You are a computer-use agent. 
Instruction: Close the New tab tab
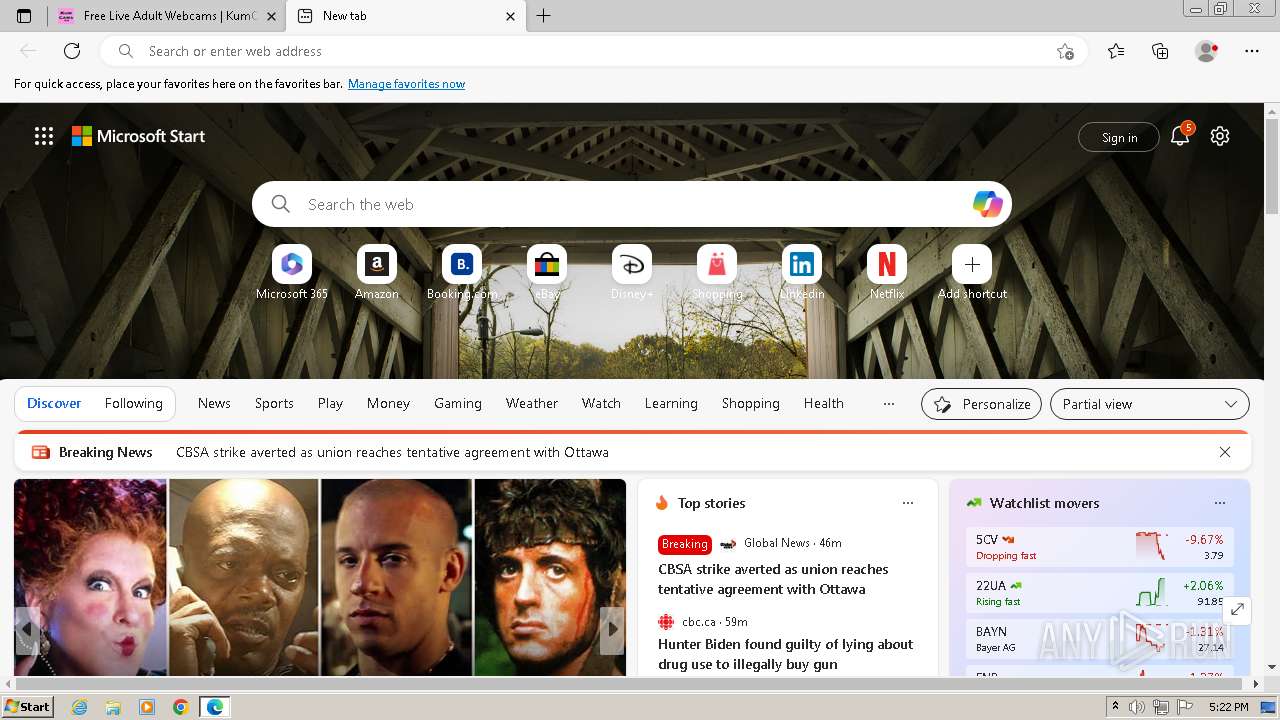pos(510,16)
